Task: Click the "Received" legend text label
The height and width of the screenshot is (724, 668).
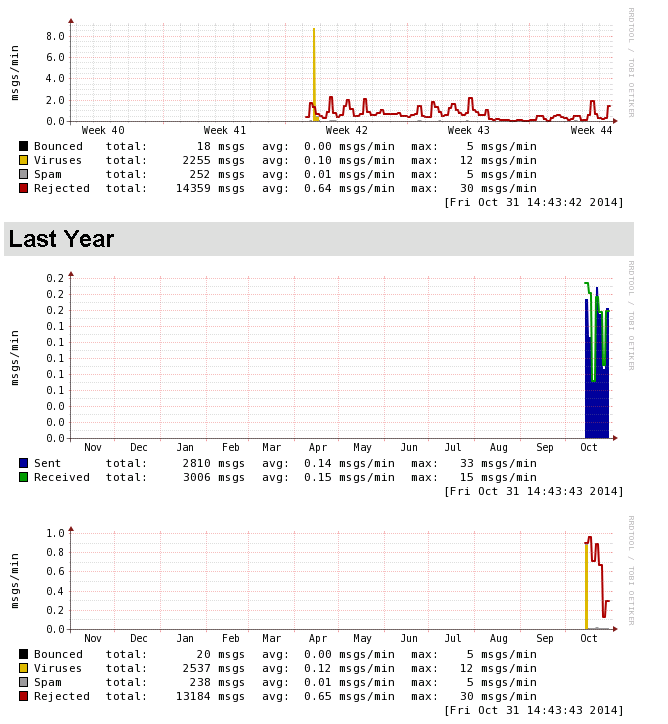Action: click(x=62, y=477)
